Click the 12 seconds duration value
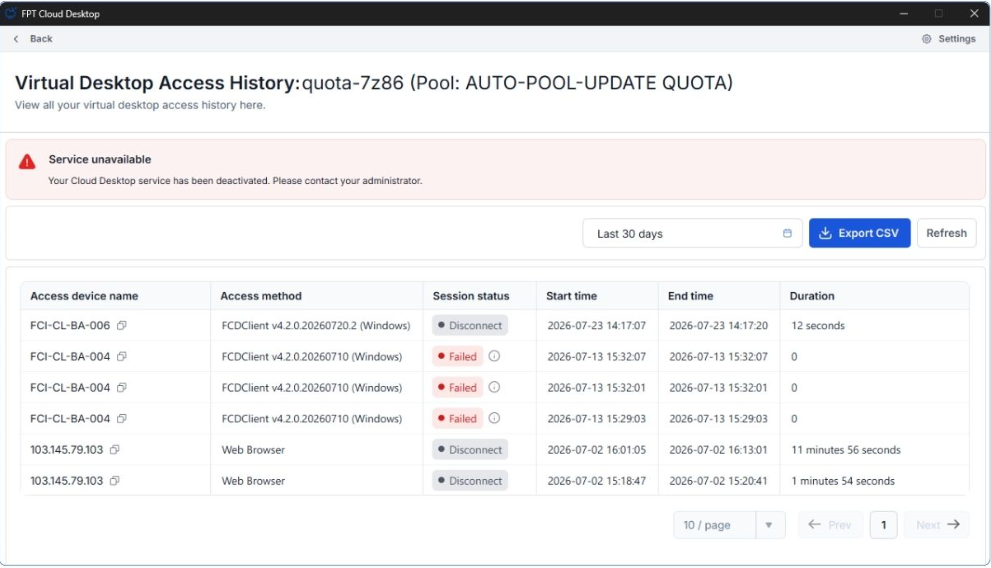This screenshot has width=991, height=568. click(818, 325)
